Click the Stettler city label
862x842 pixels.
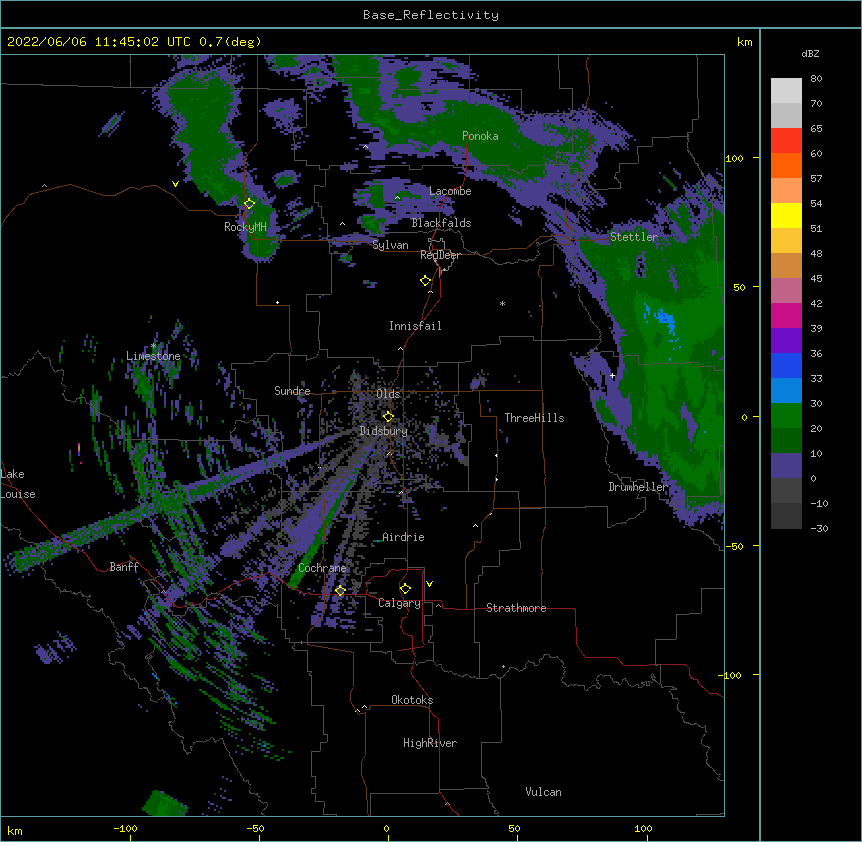point(634,237)
